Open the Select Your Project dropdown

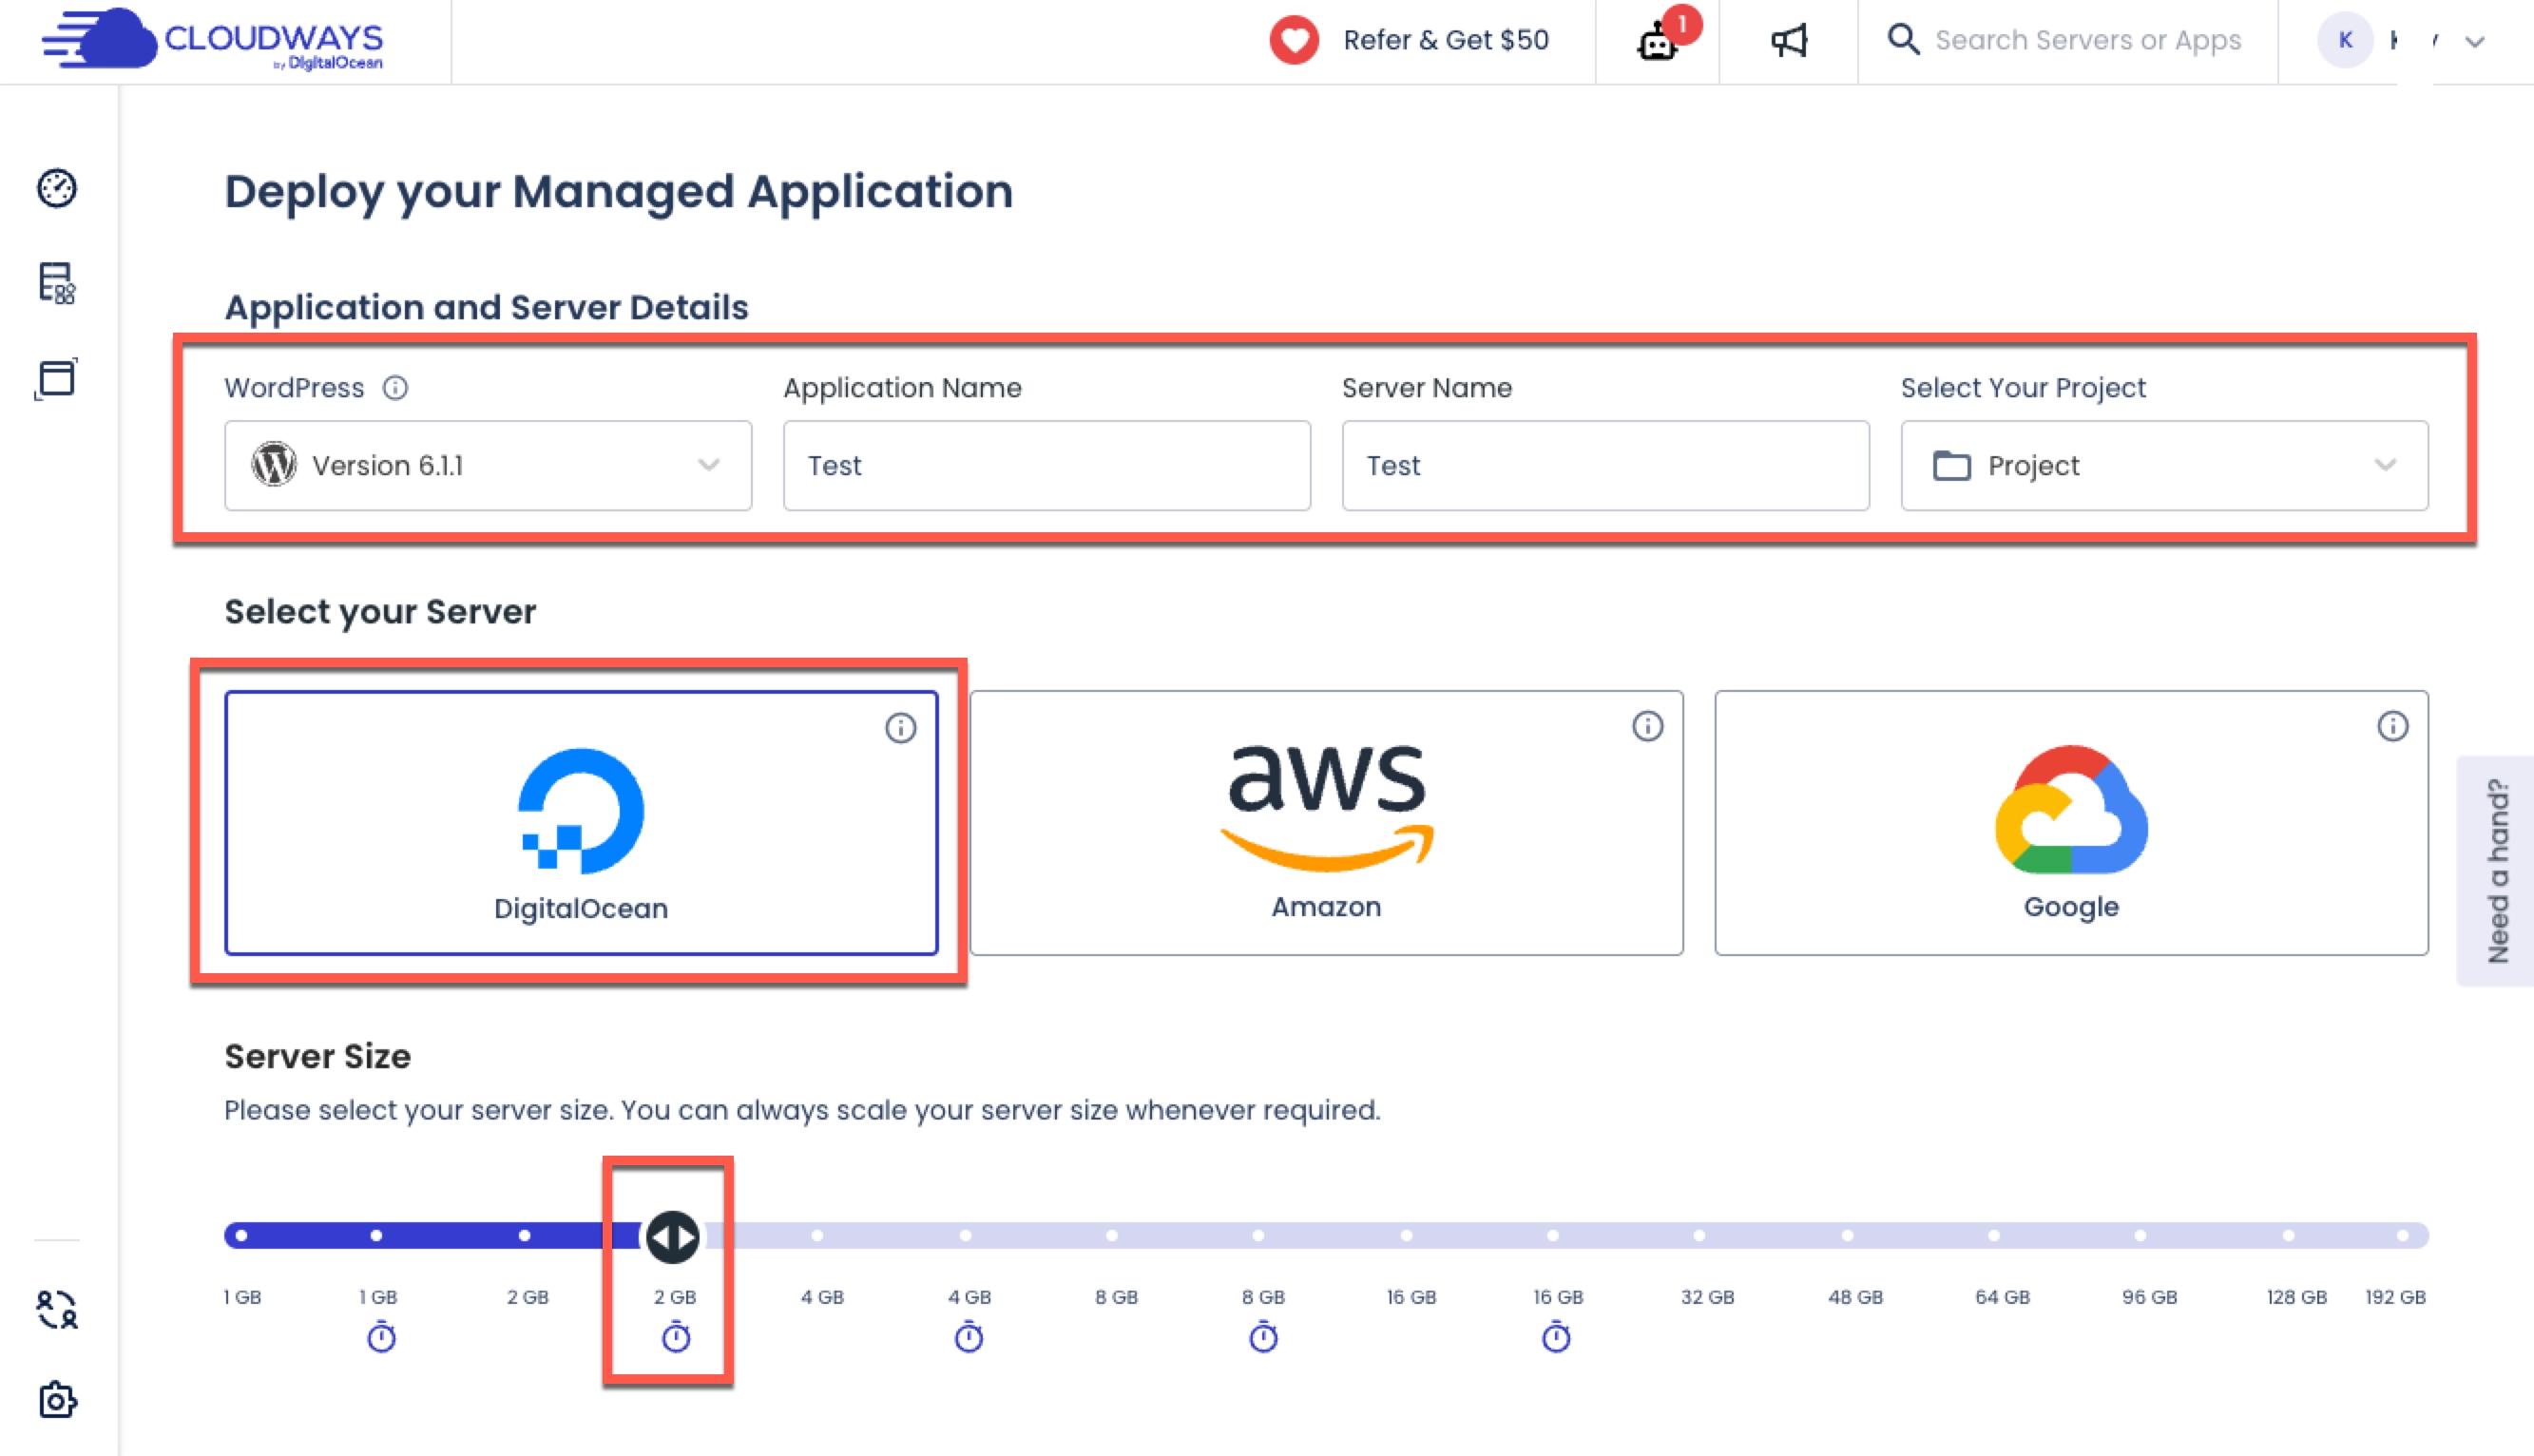point(2164,466)
